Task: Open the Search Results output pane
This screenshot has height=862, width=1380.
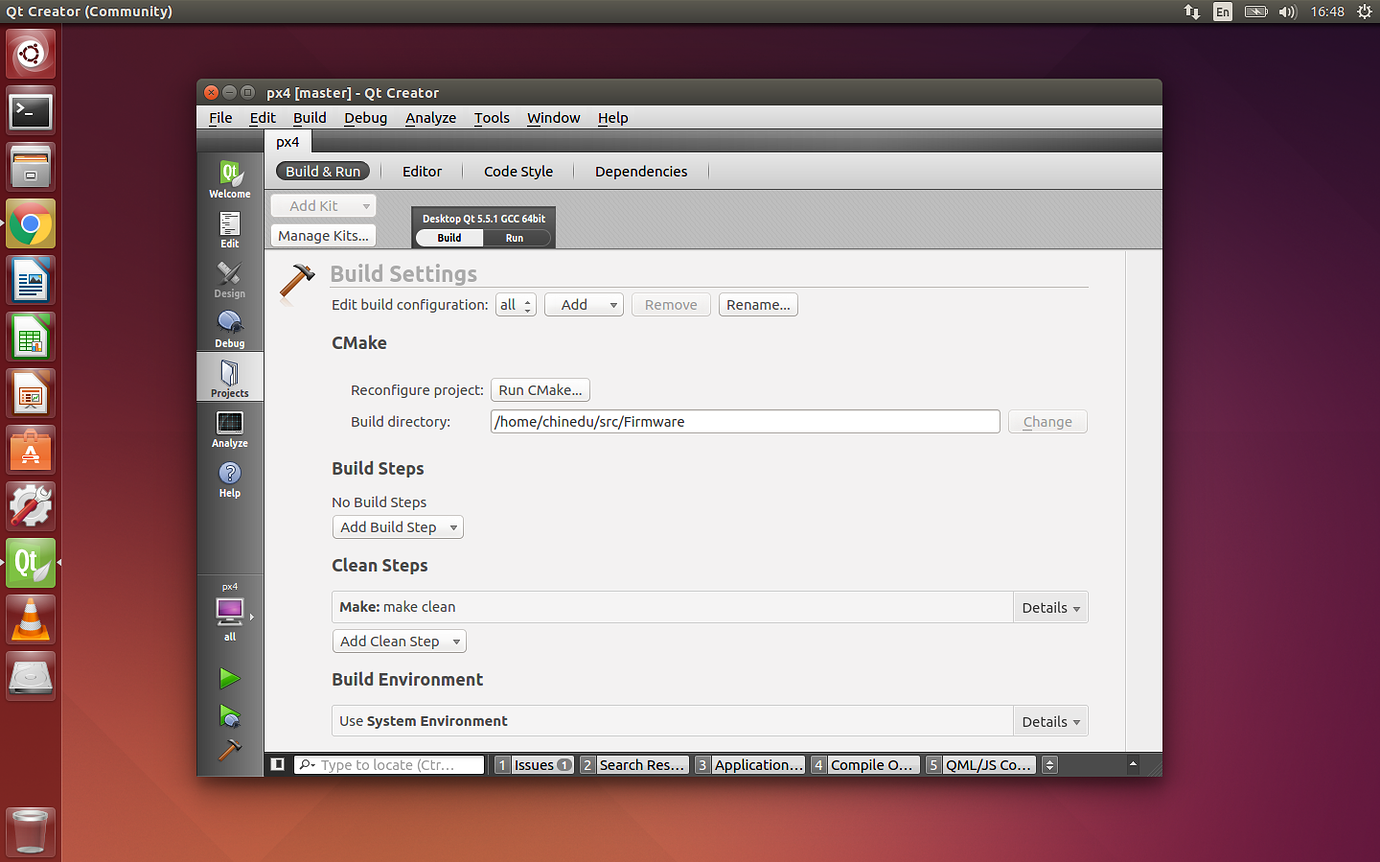Action: tap(634, 765)
